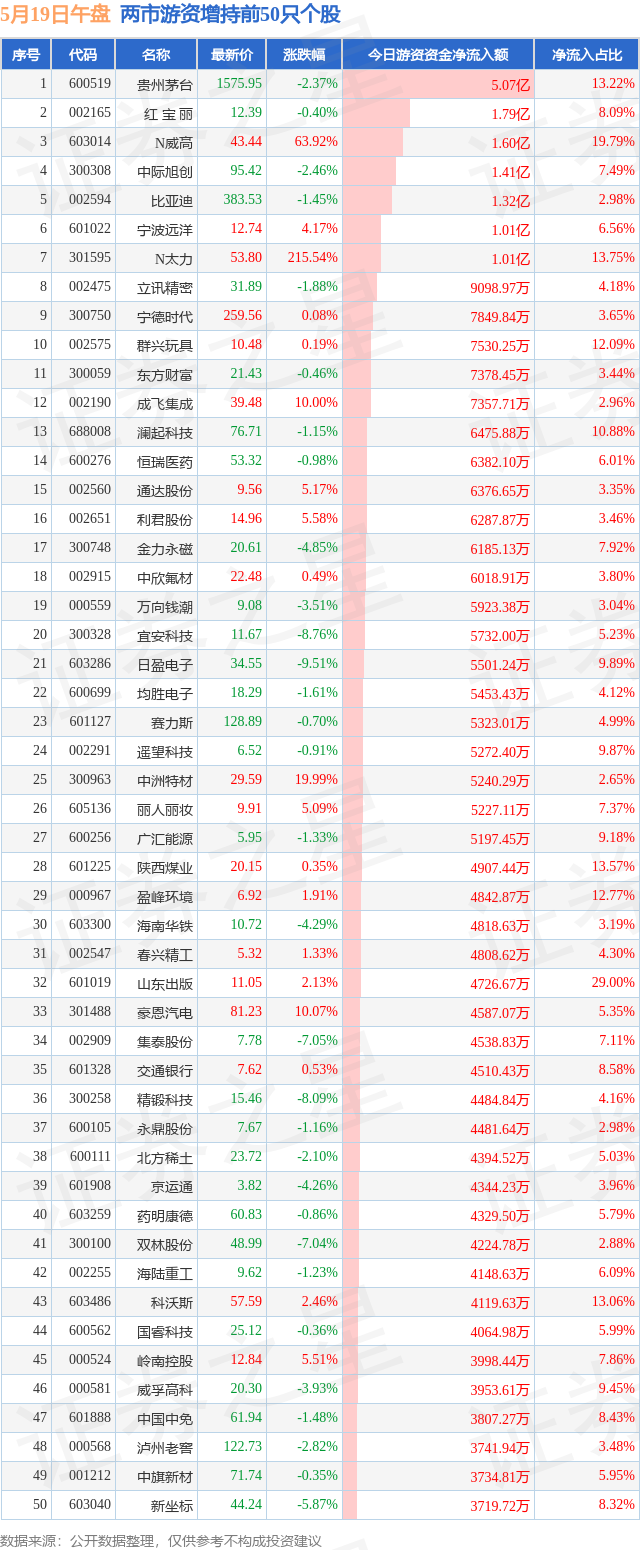
Task: Select the stock name 宁波远洋
Action: pos(165,229)
